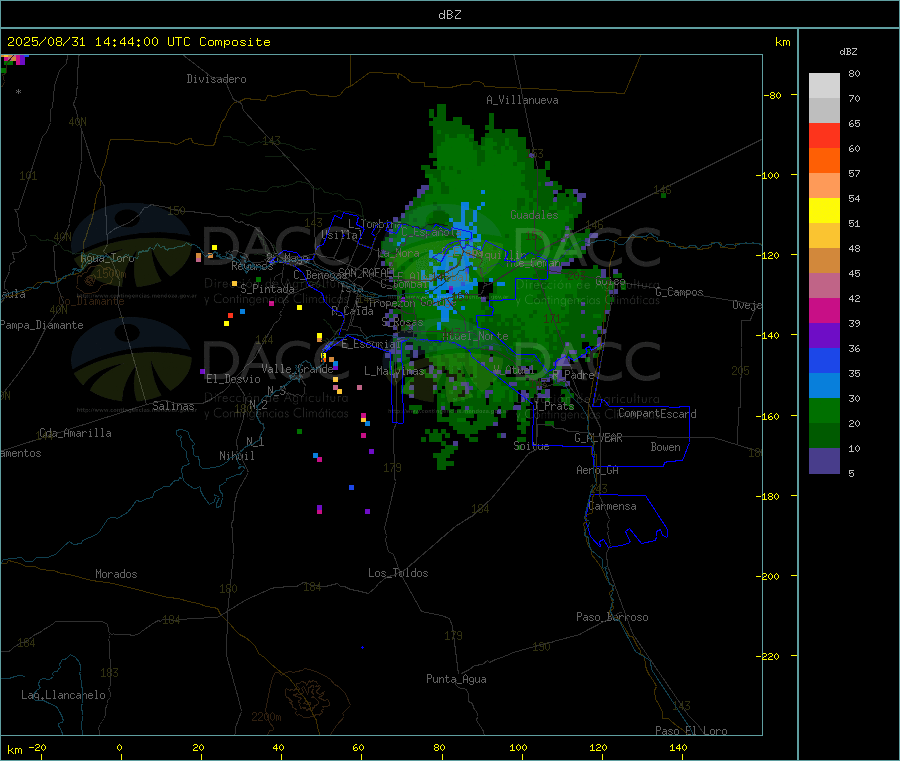Click the 'El_Desvio' map label
Image resolution: width=900 pixels, height=761 pixels.
233,379
